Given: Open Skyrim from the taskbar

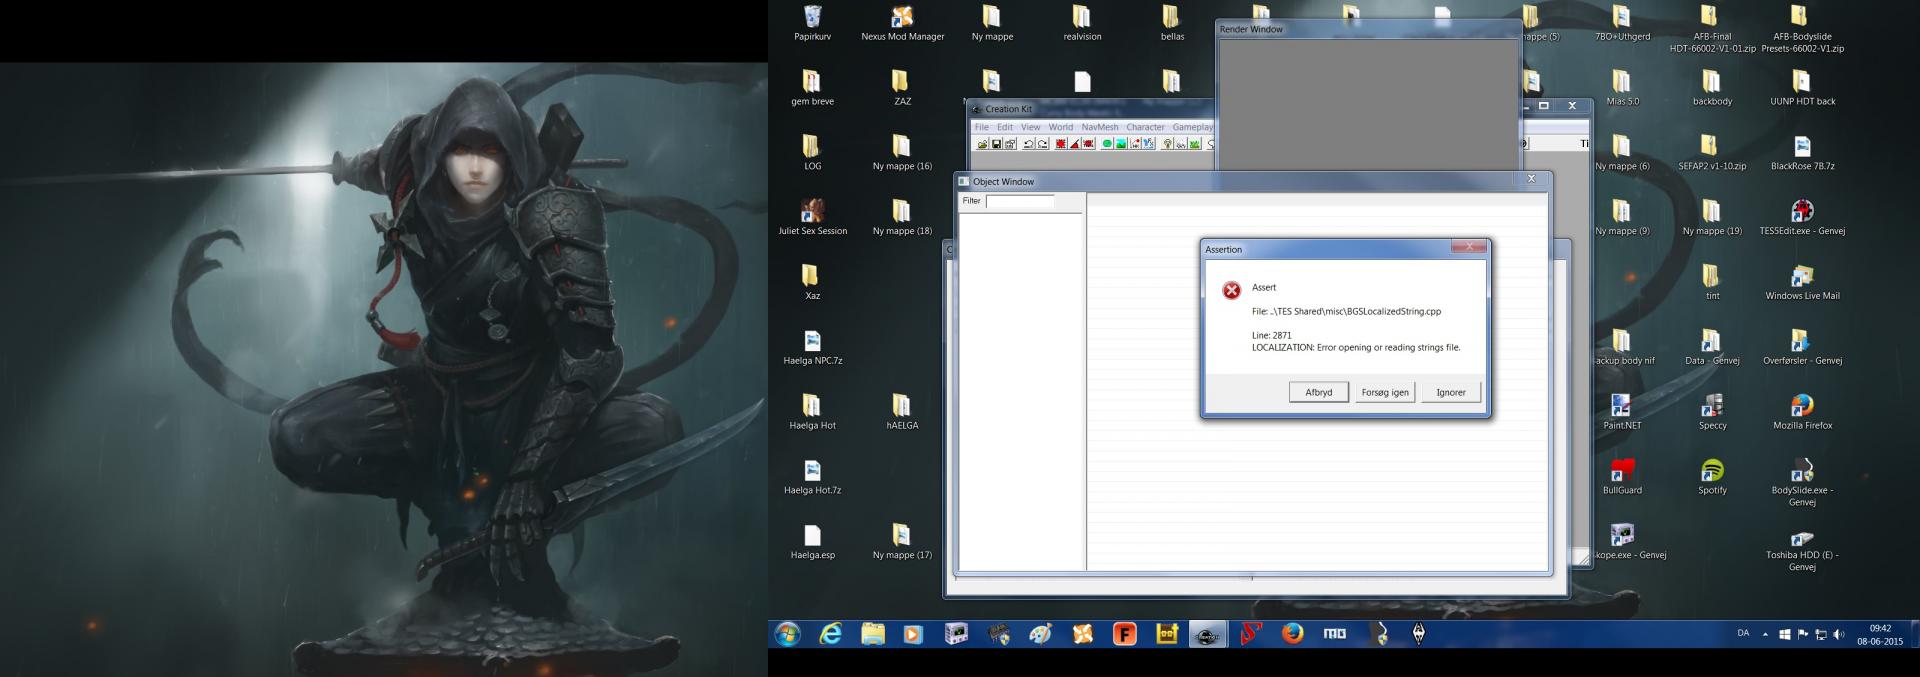Looking at the screenshot, I should [x=1418, y=634].
